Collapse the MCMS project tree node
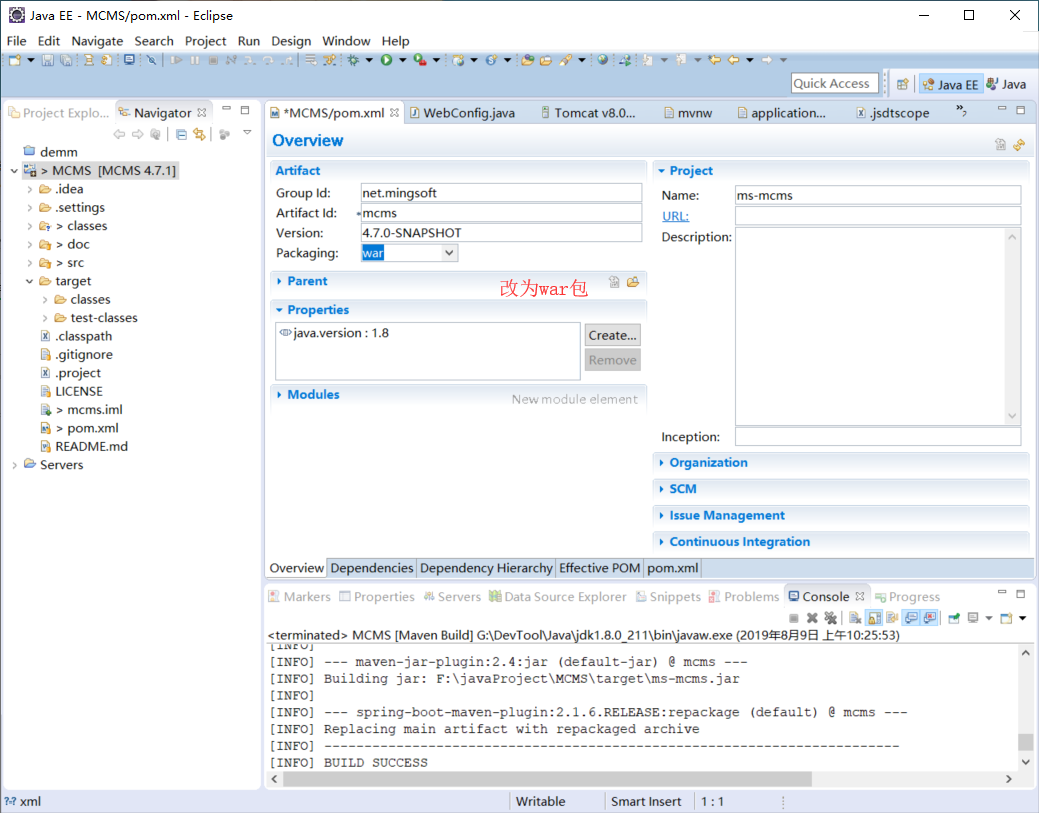The height and width of the screenshot is (813, 1039). click(15, 171)
